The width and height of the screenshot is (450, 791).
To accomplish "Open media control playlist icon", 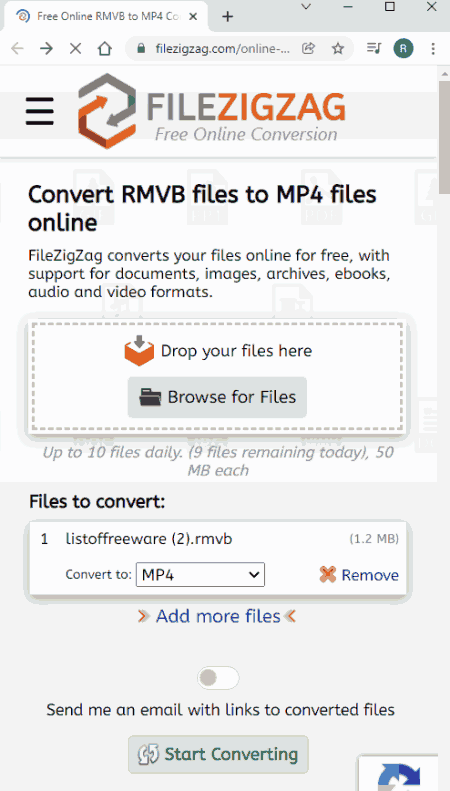I will click(374, 48).
